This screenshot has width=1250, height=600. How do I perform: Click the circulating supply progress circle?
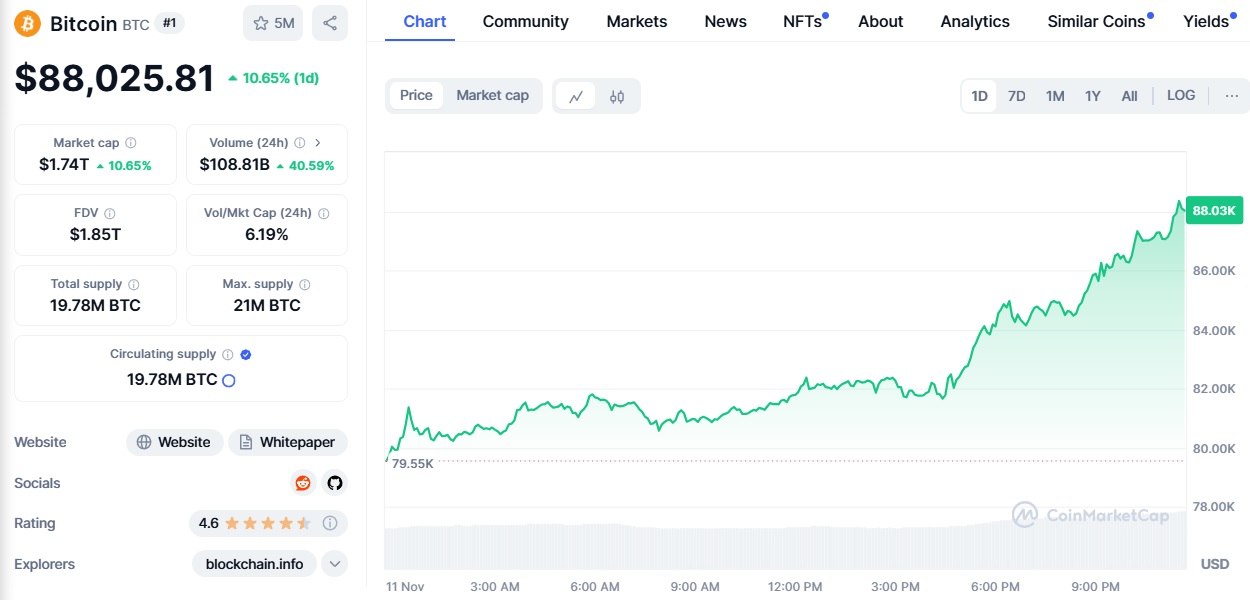click(228, 380)
